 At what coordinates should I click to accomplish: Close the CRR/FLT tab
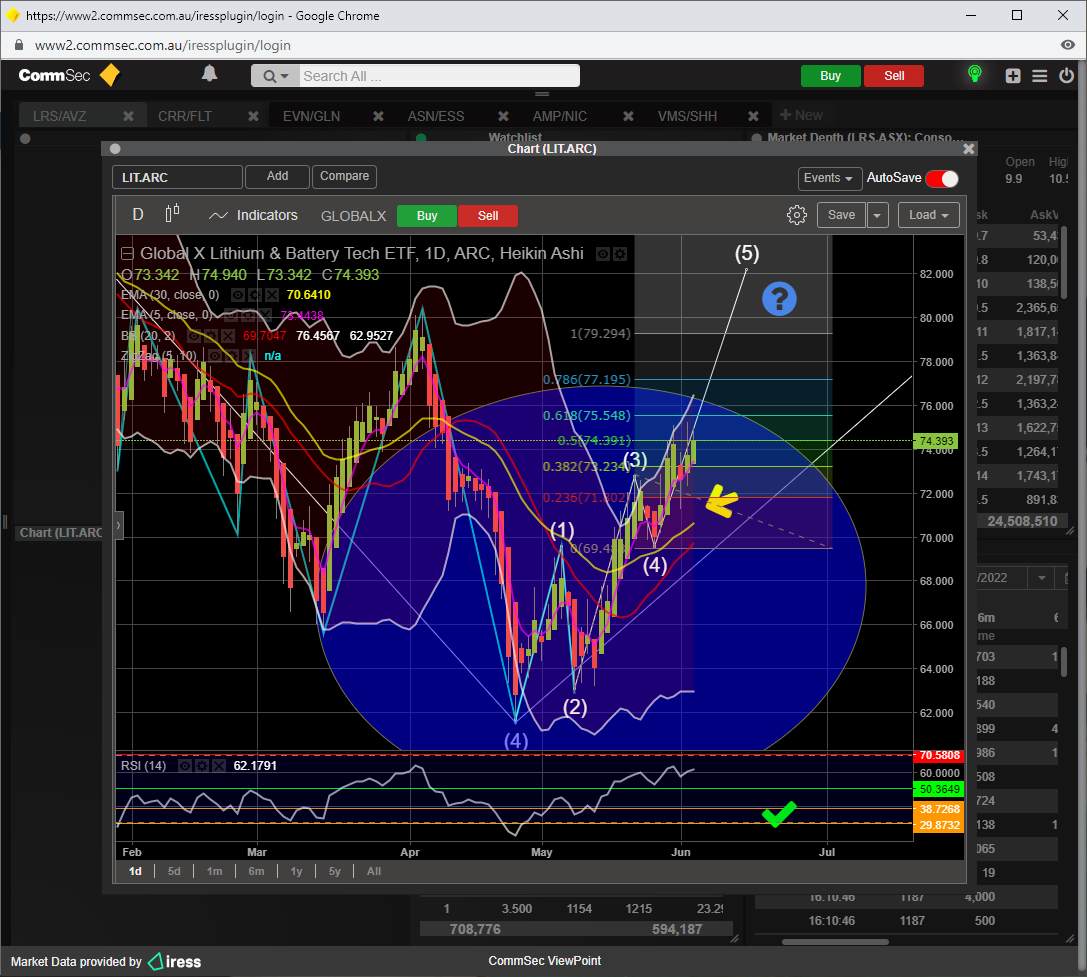tap(254, 116)
